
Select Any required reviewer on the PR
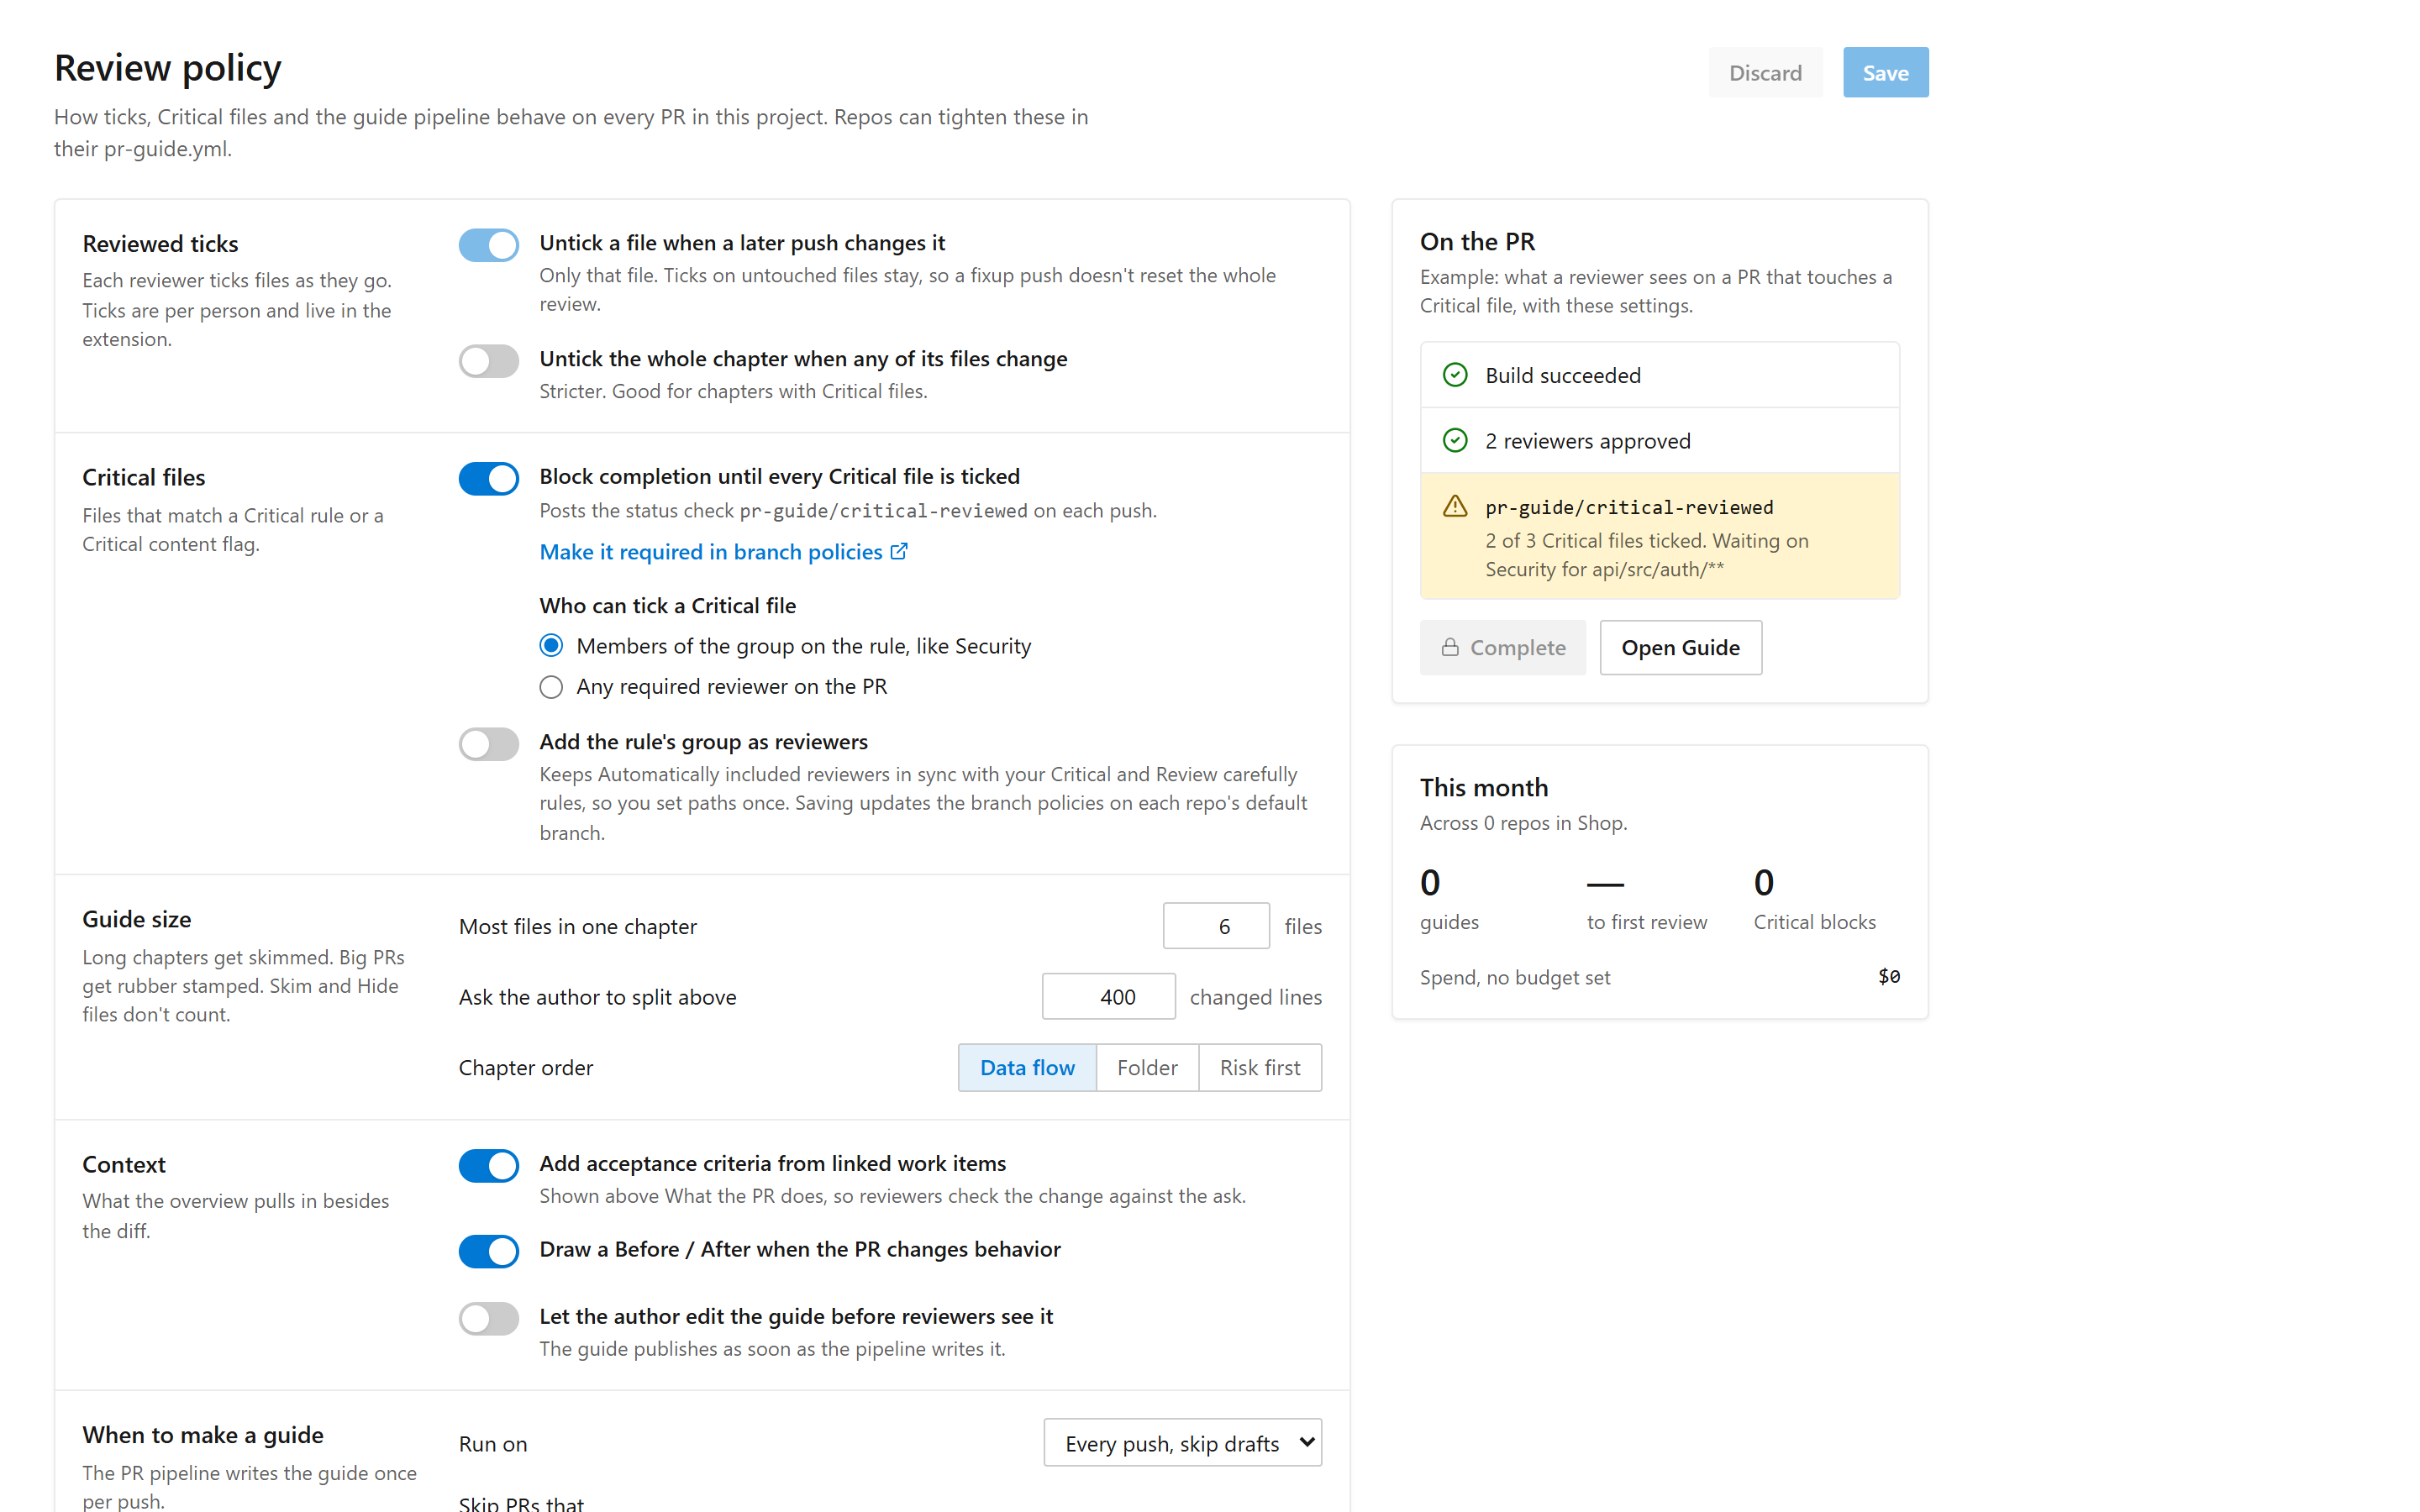551,687
